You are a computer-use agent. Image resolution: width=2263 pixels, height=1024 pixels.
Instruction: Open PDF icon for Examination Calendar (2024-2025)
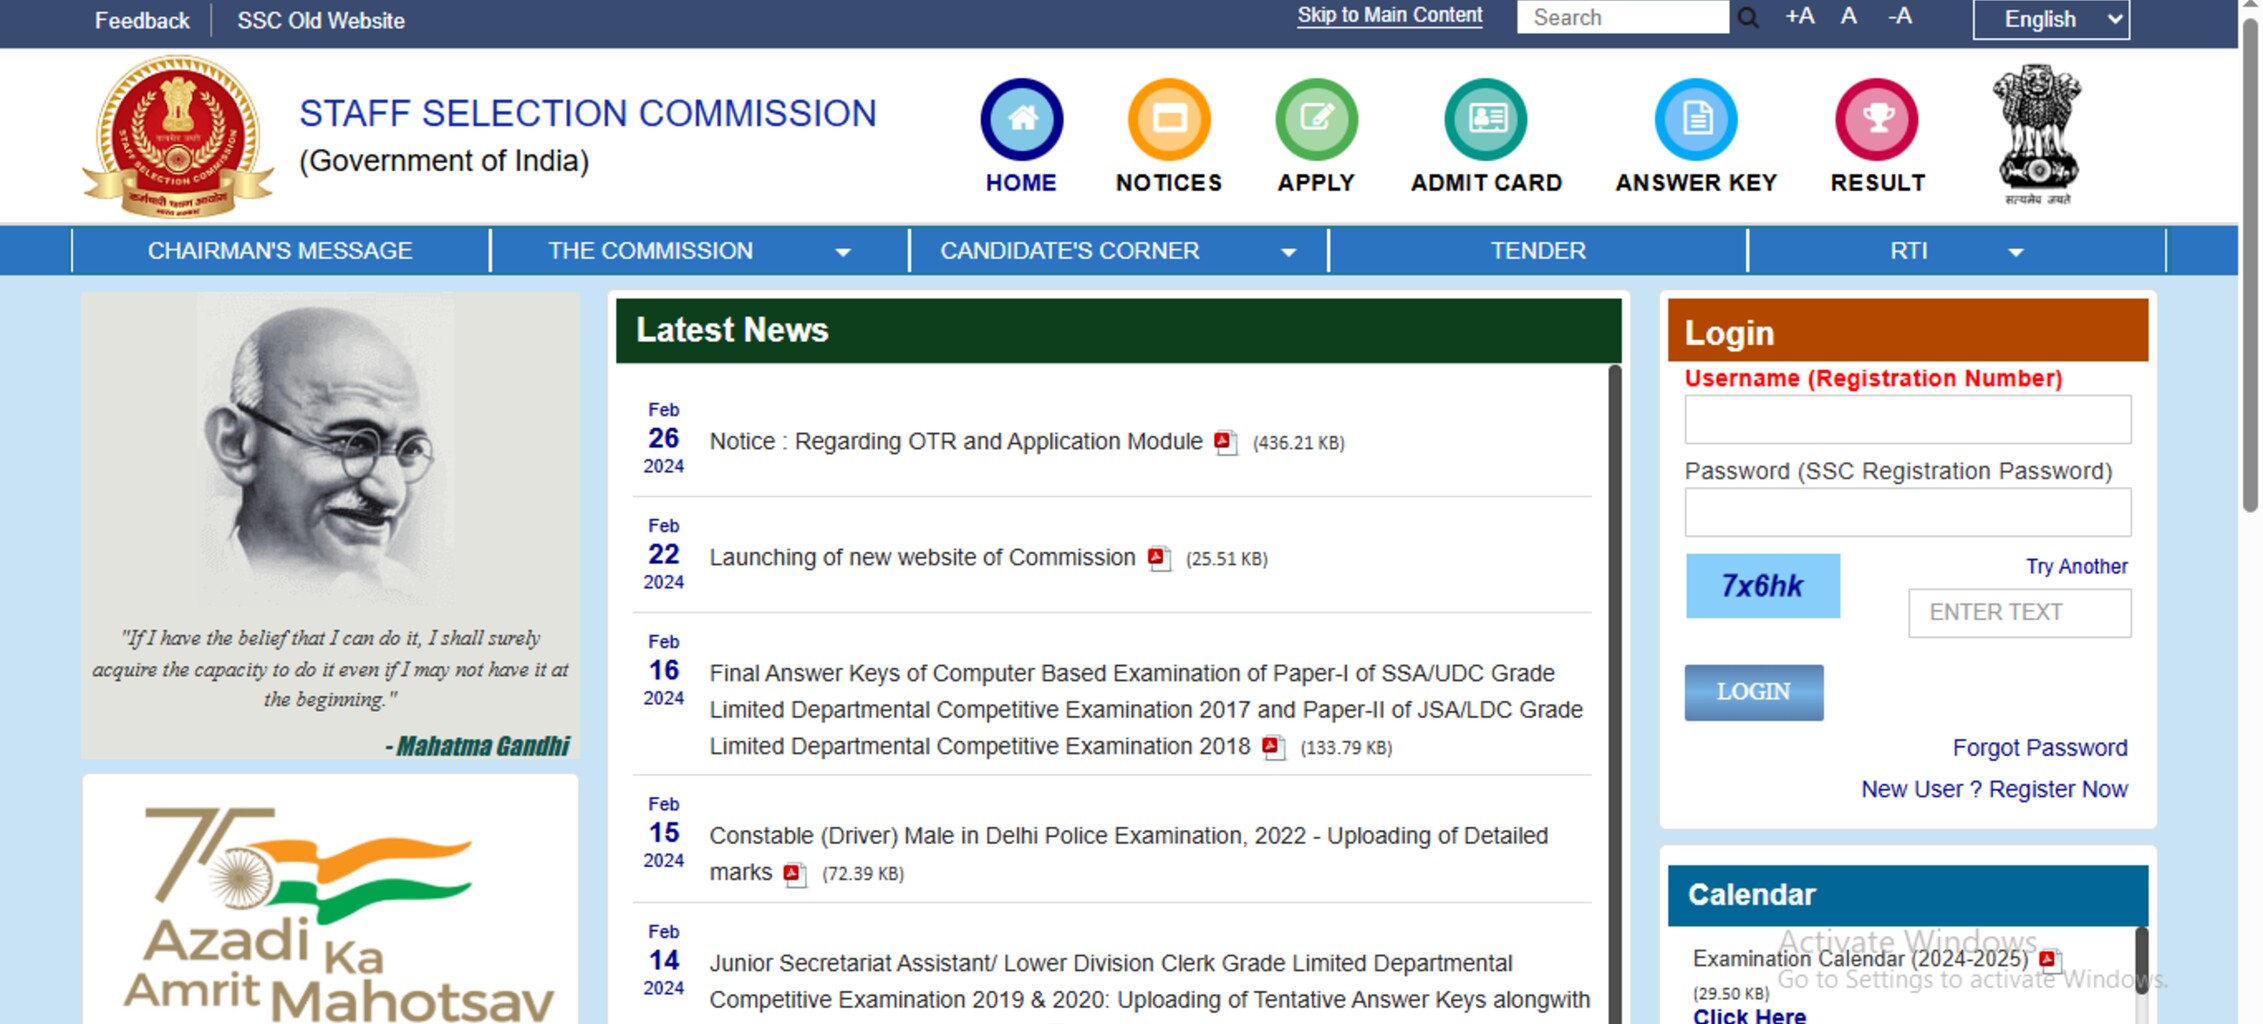(2050, 960)
